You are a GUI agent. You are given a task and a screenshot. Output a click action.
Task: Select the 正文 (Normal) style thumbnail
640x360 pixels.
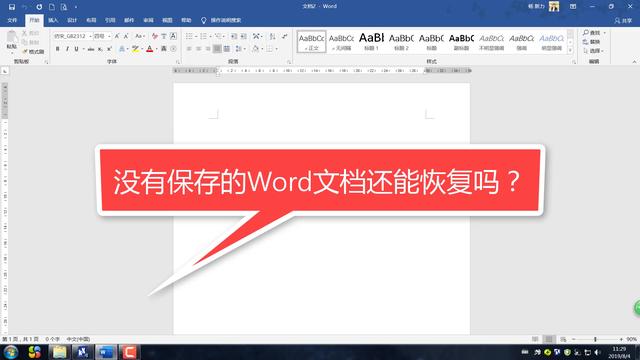(312, 41)
